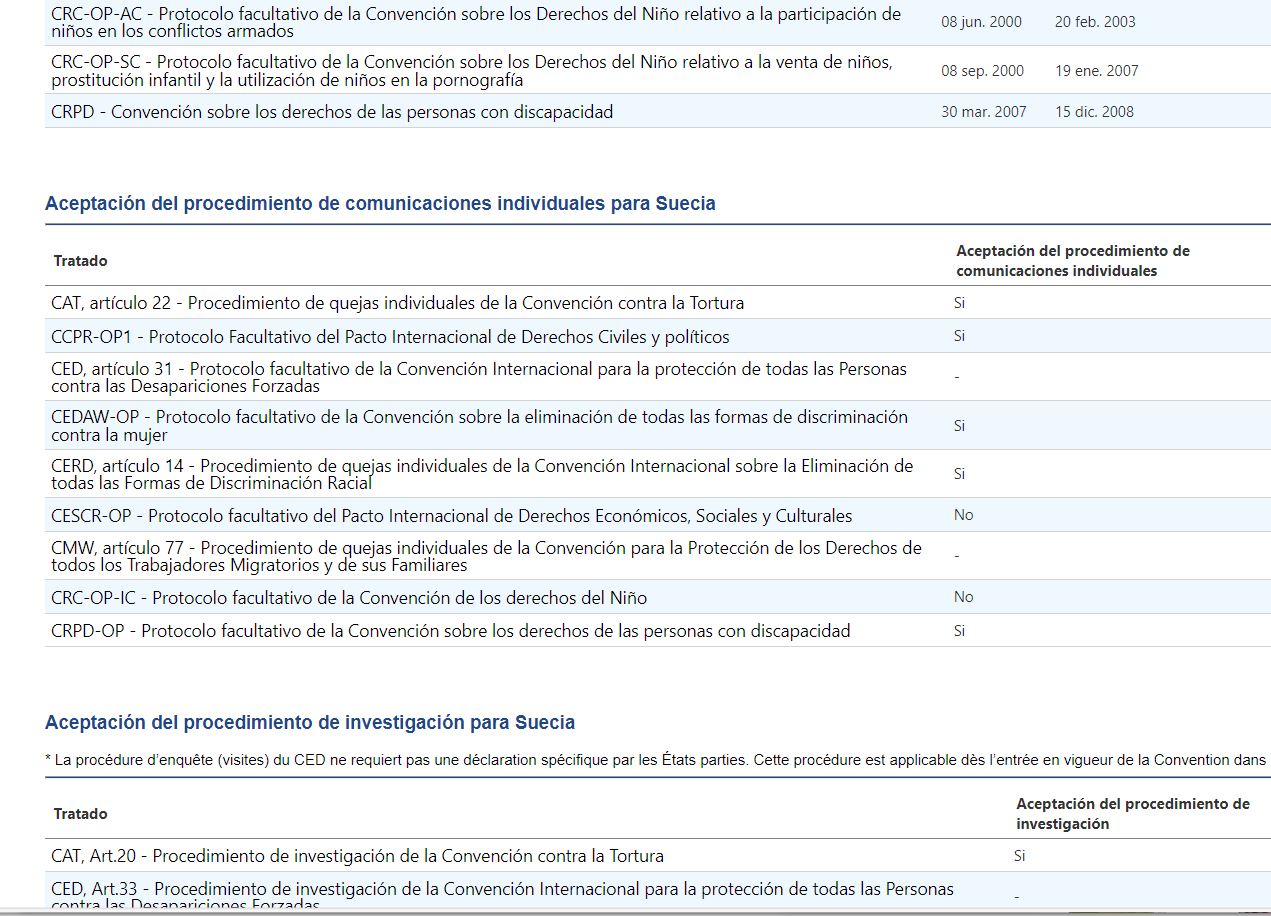Click the Si value for CAT, artículo 22
Image resolution: width=1271 pixels, height=916 pixels.
pos(959,303)
